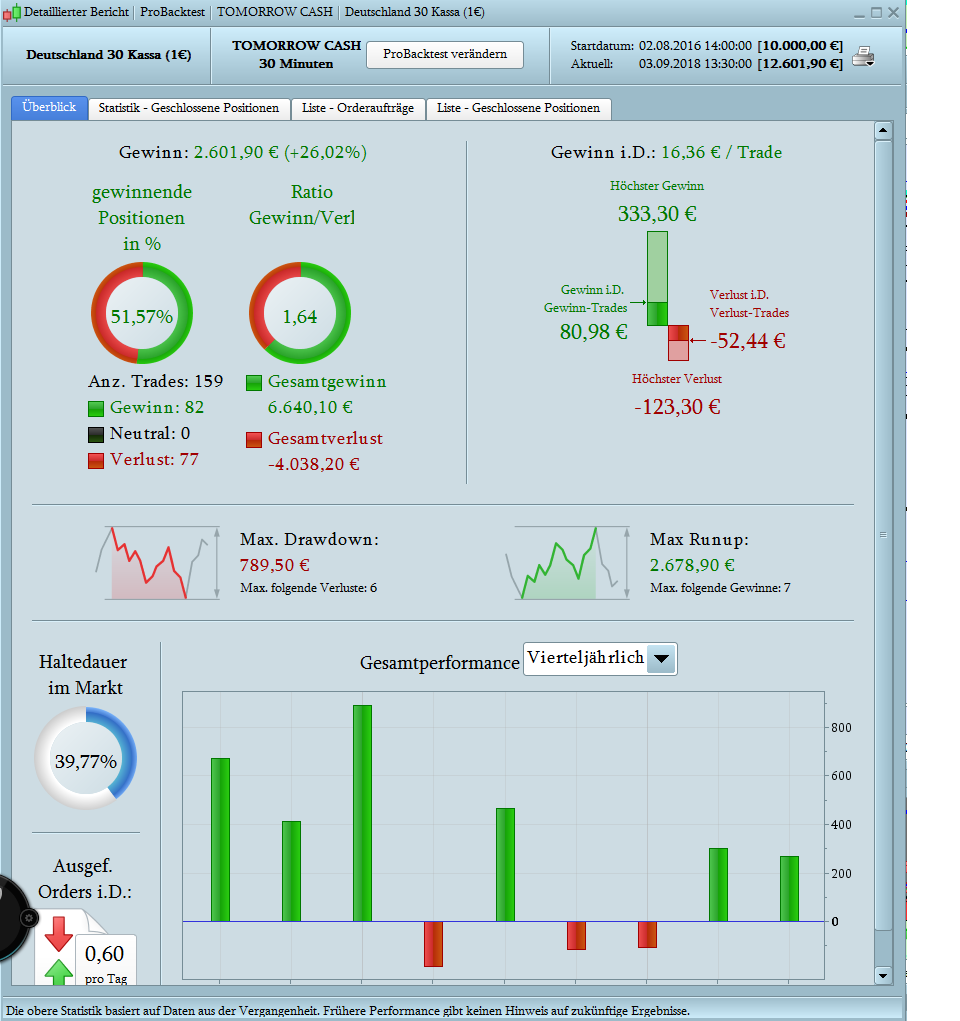
Task: Click the Max Drawdown chart thumbnail
Action: click(158, 563)
